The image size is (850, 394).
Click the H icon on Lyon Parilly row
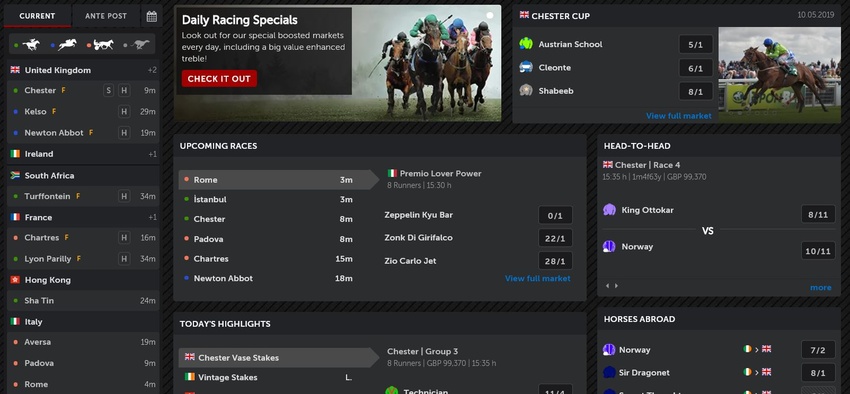point(124,259)
